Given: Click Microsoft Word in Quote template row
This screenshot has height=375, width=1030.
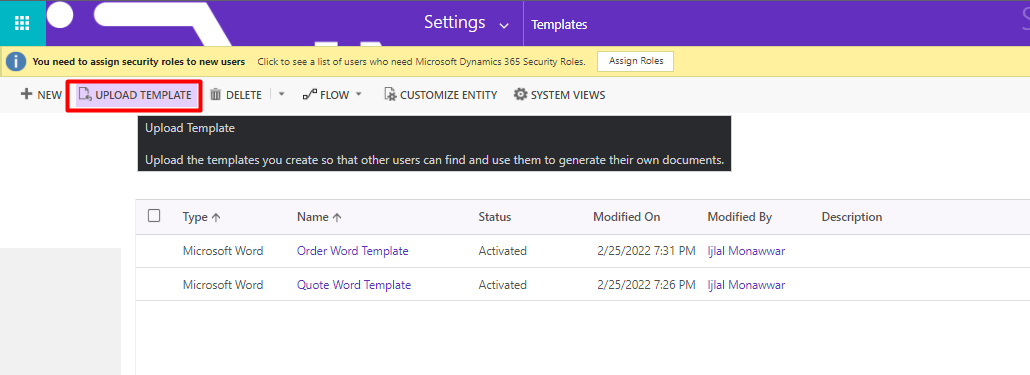Looking at the screenshot, I should point(223,285).
